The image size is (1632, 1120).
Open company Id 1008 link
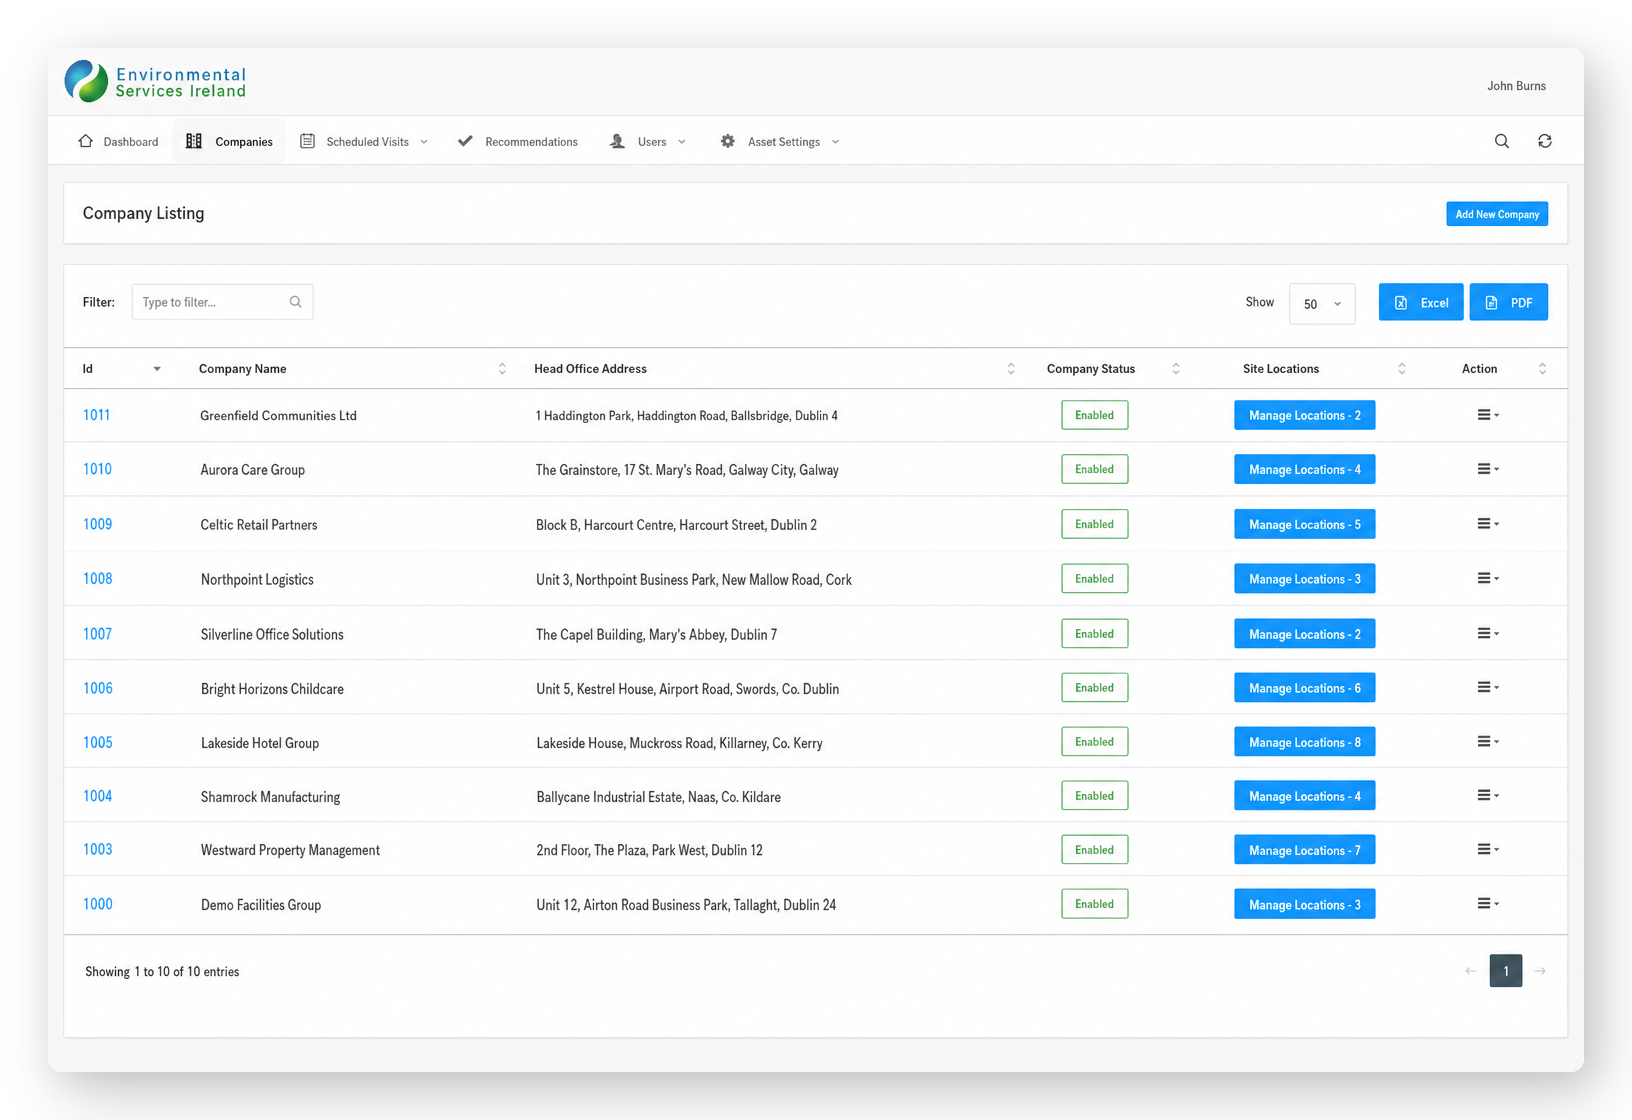coord(97,579)
